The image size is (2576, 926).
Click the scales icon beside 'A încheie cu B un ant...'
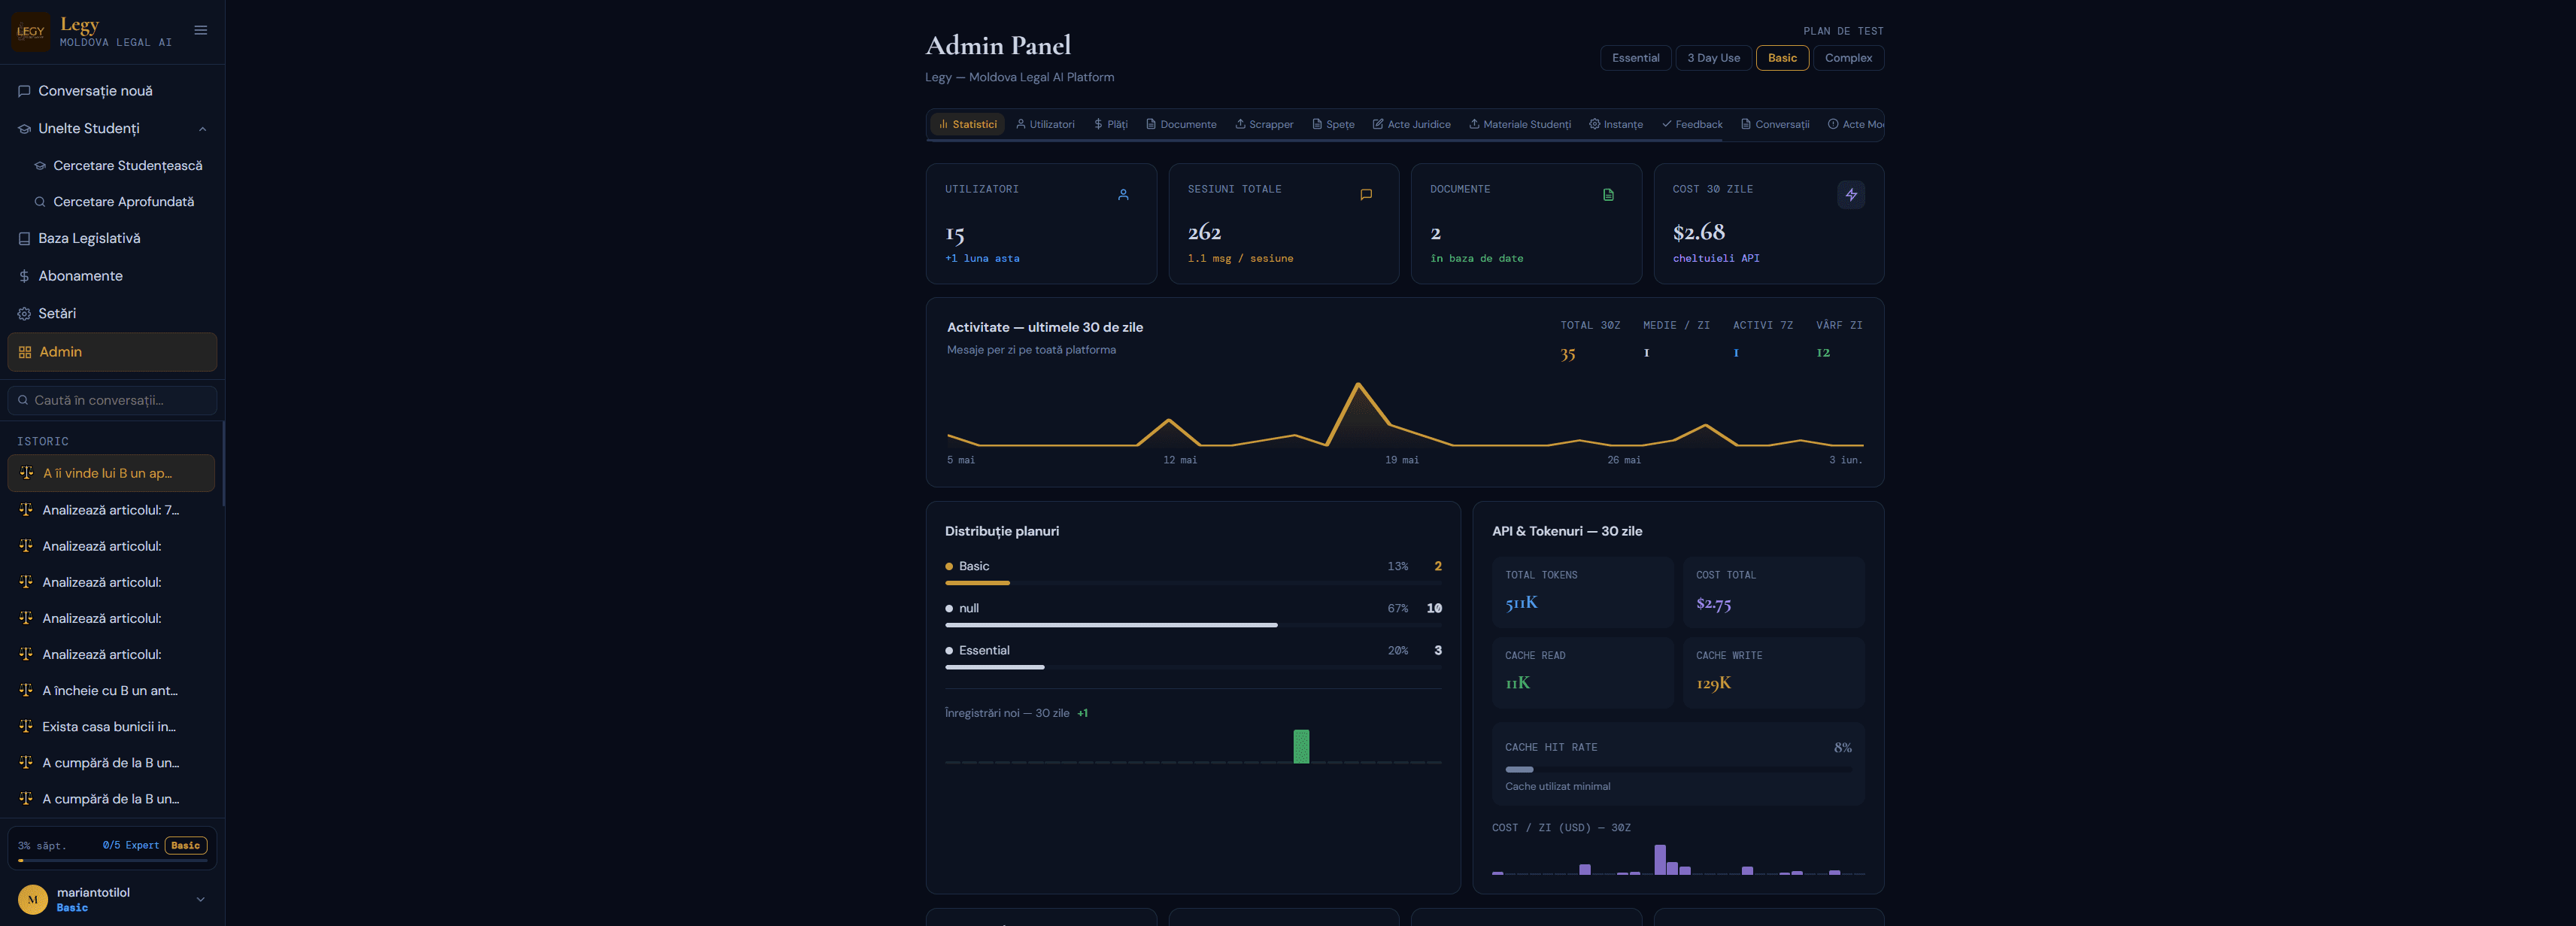(26, 690)
